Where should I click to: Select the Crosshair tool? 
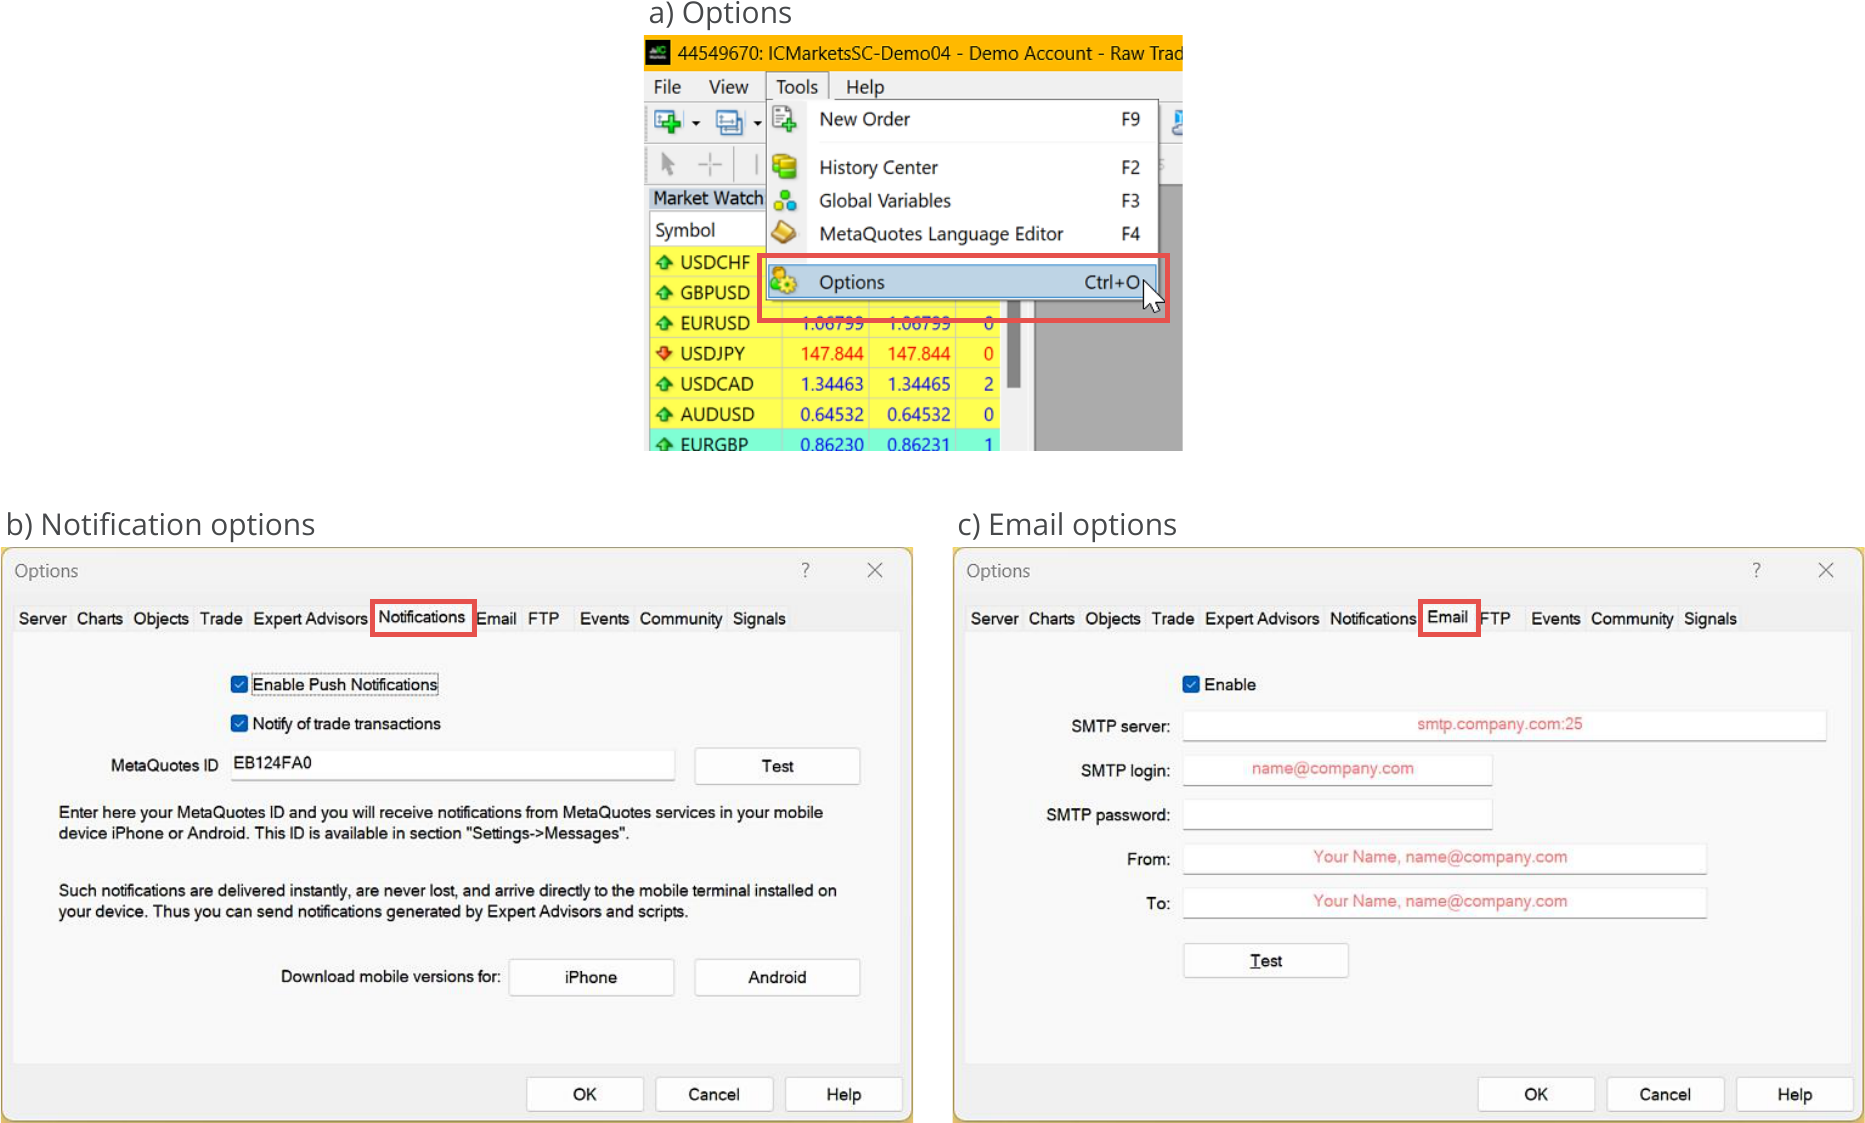coord(710,163)
